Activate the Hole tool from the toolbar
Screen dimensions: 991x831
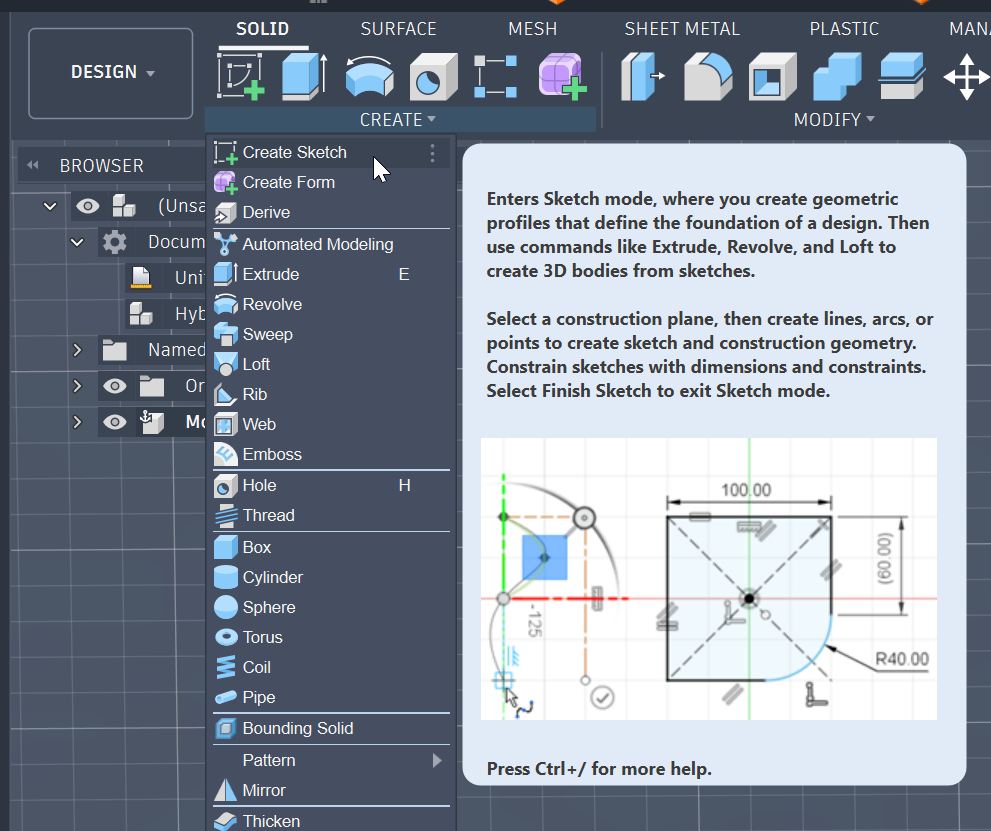click(x=433, y=76)
